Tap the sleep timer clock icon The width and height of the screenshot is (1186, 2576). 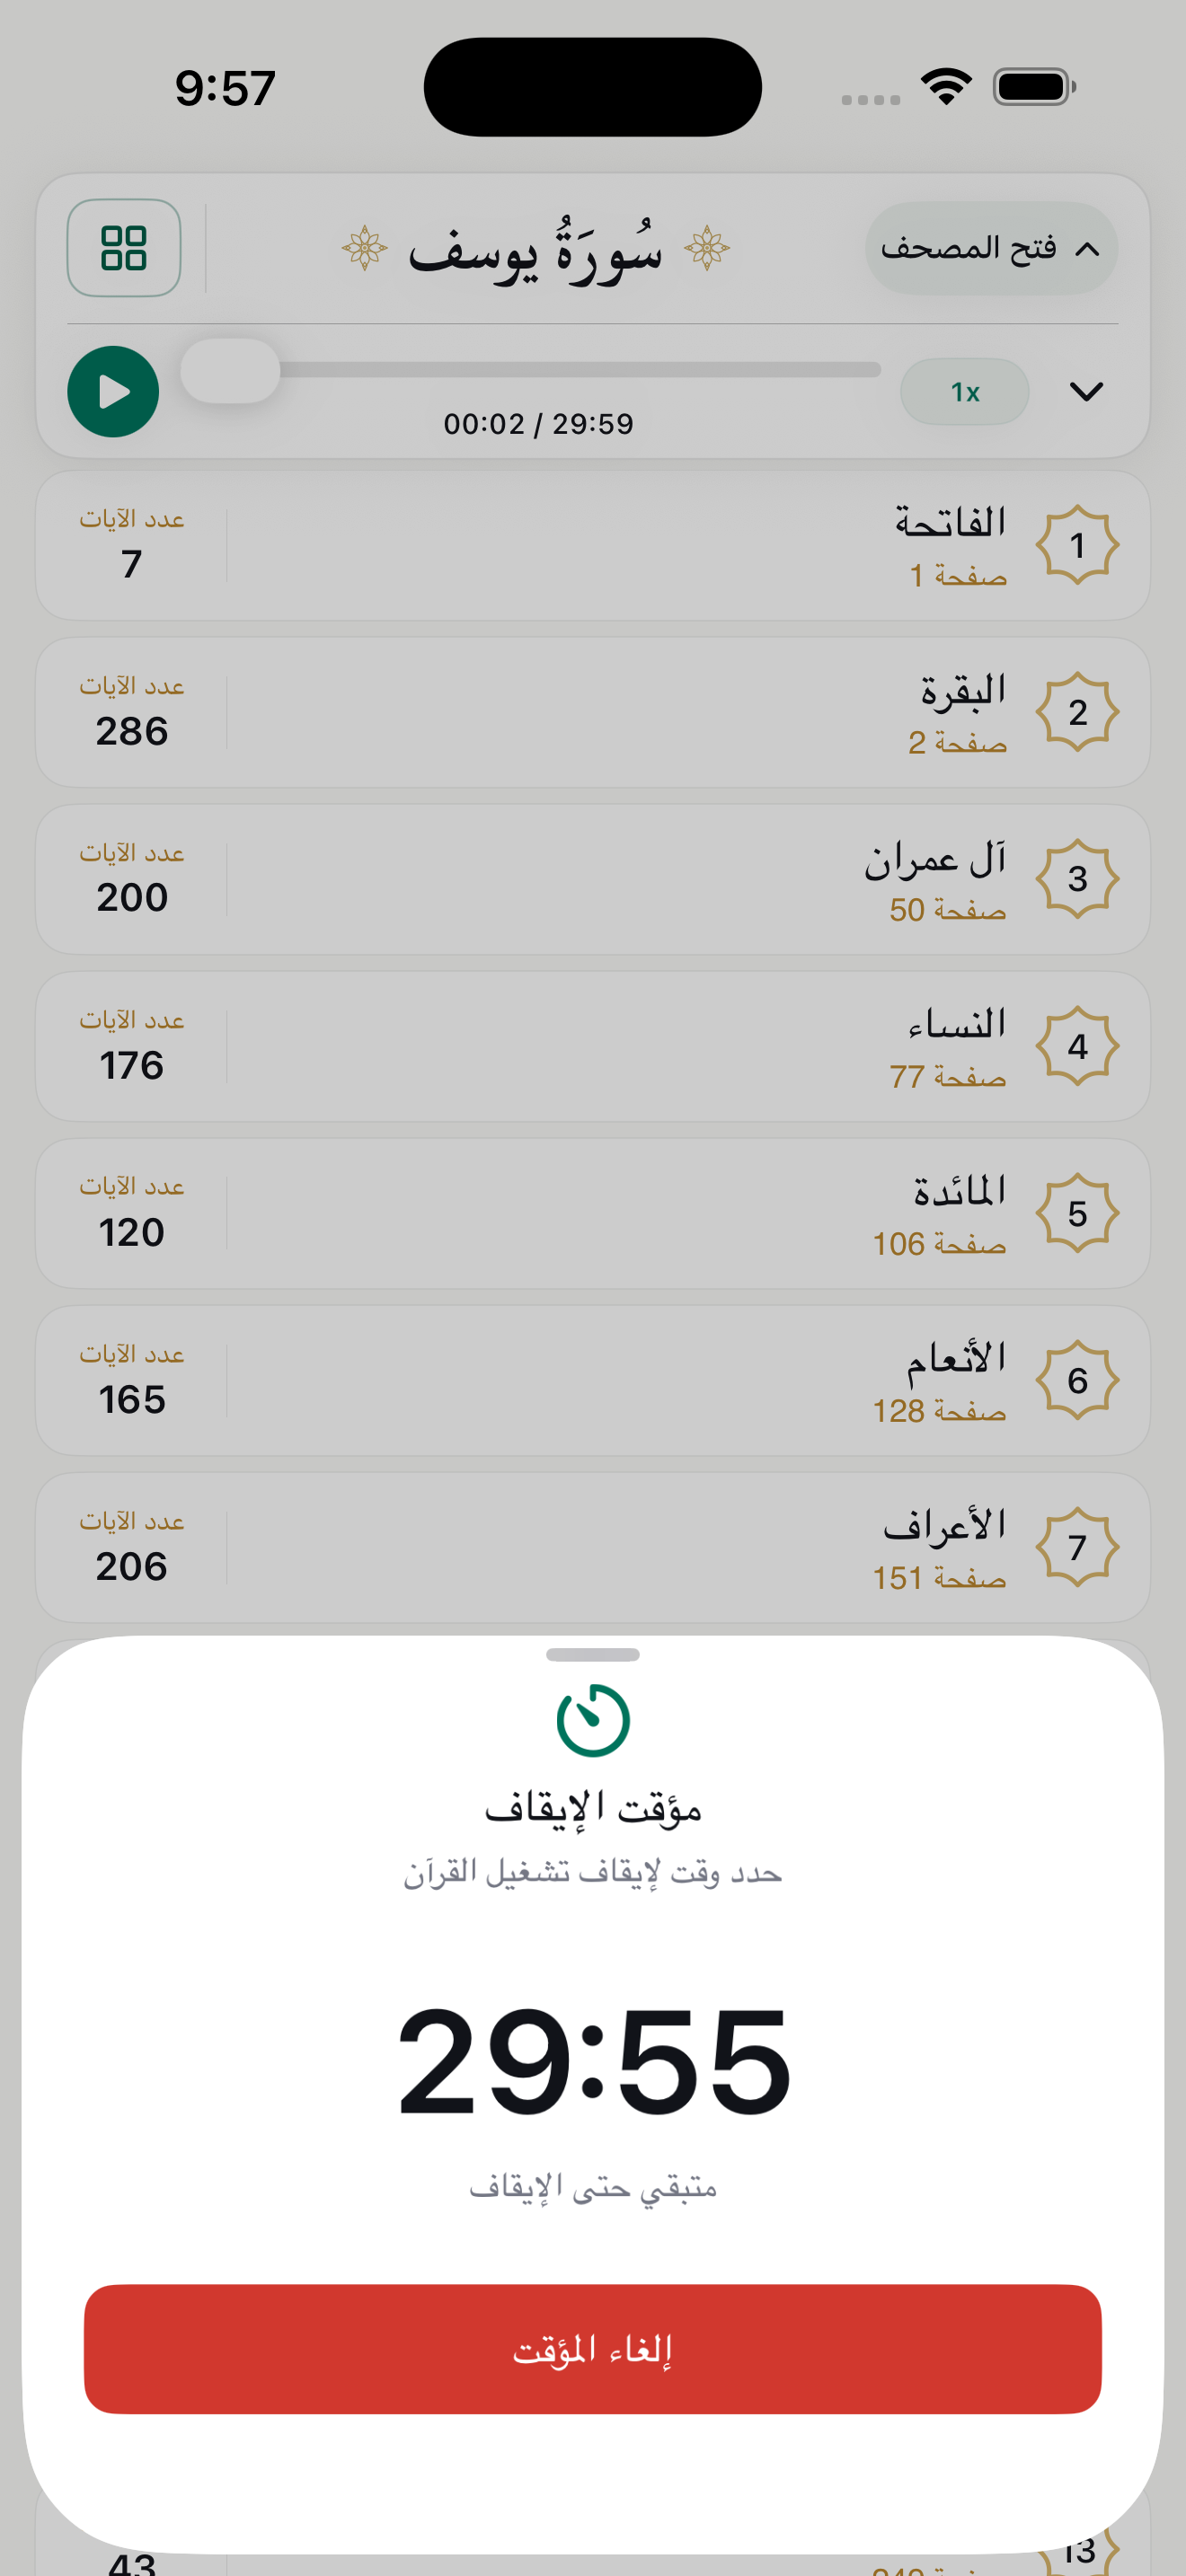(593, 1720)
